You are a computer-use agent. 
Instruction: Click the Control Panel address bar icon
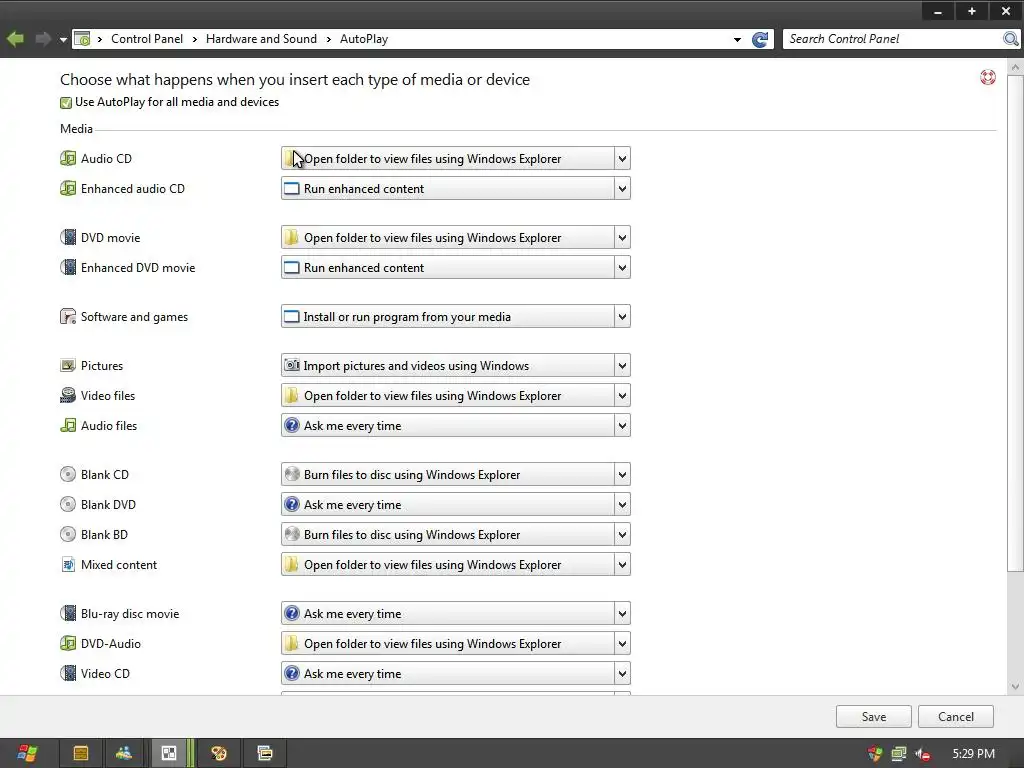[82, 39]
